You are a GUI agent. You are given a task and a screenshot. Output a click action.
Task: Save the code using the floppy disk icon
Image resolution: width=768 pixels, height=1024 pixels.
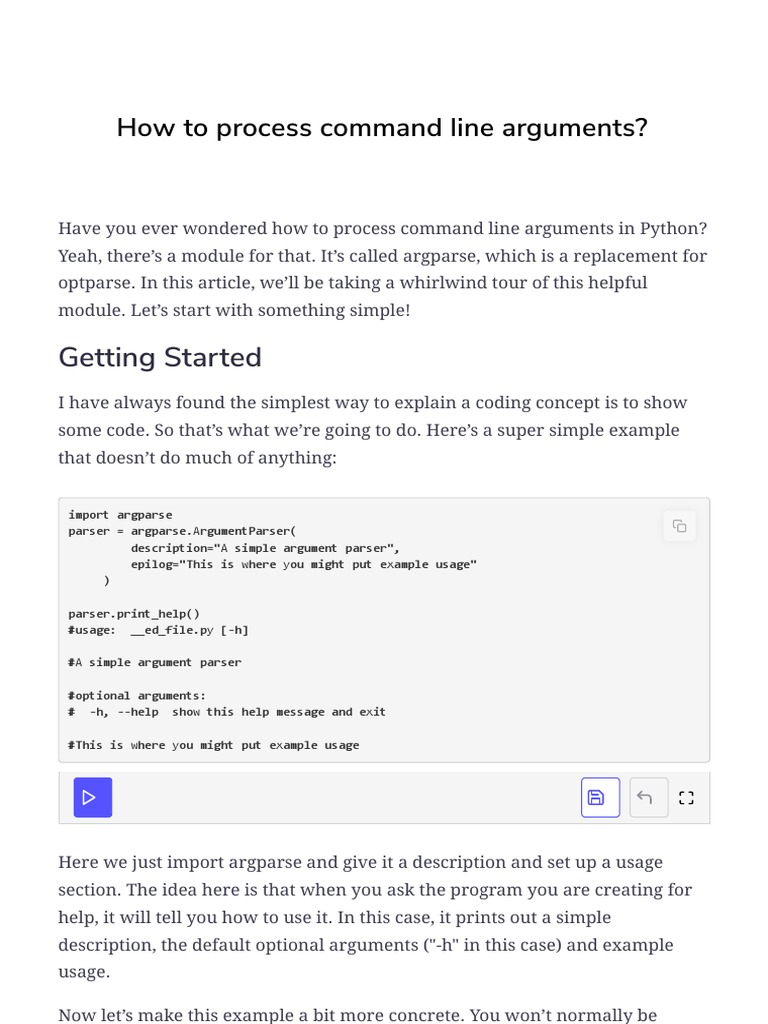600,797
